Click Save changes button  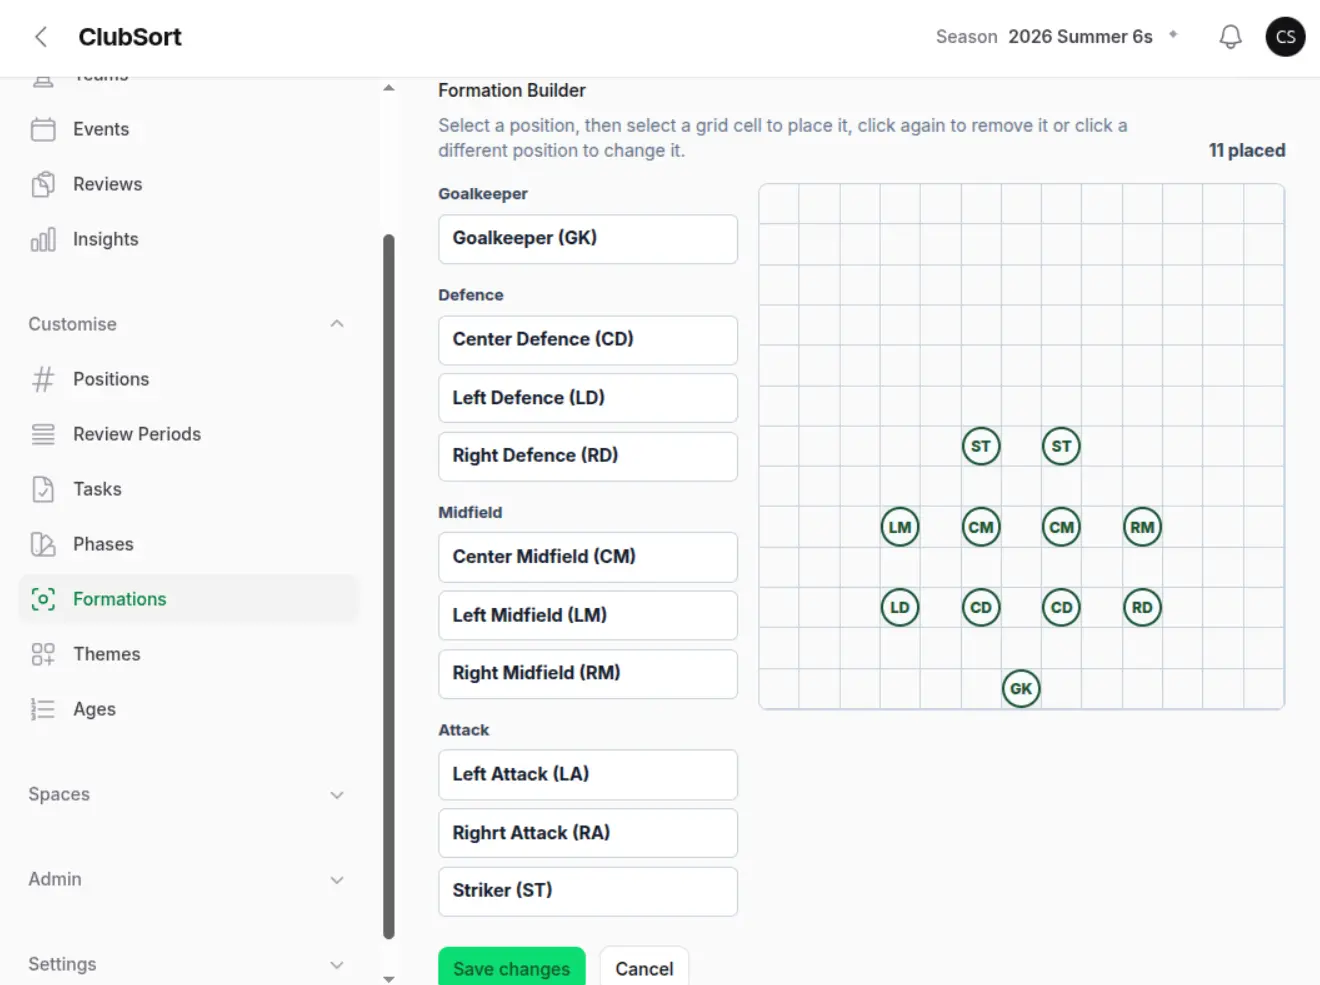tap(511, 968)
